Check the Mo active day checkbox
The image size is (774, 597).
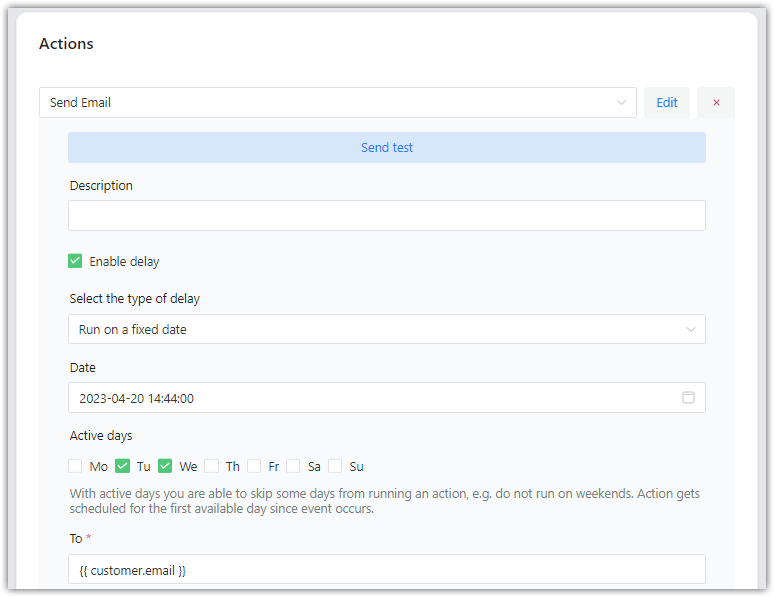pos(75,466)
